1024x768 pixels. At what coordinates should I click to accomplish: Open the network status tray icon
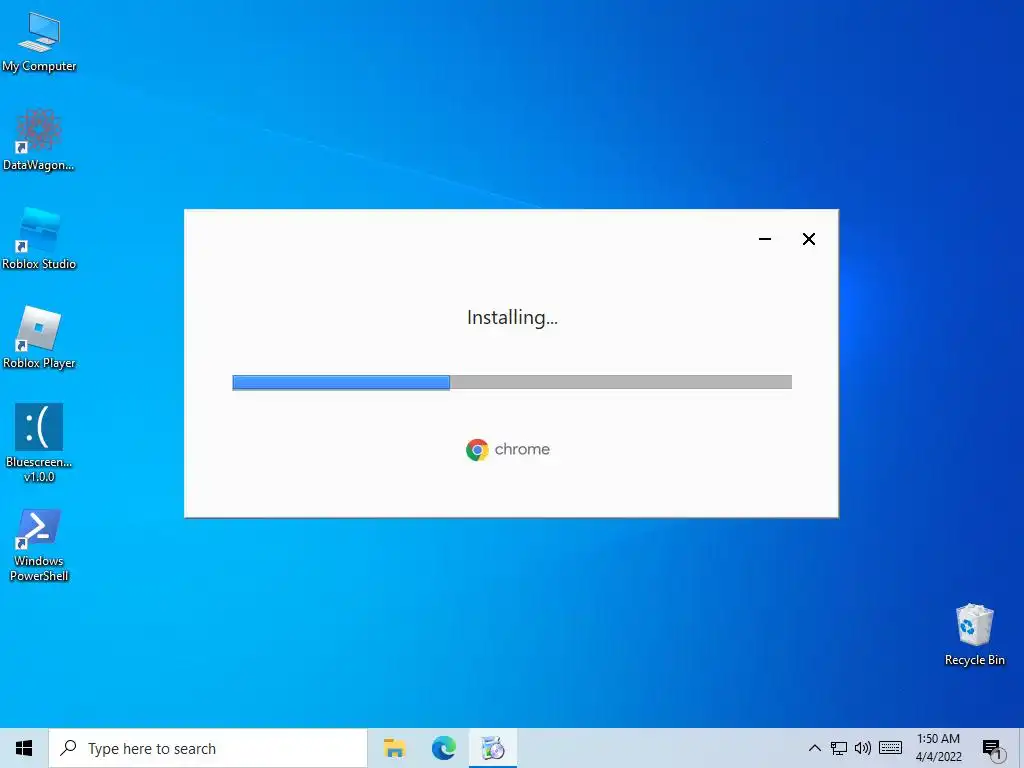(839, 748)
